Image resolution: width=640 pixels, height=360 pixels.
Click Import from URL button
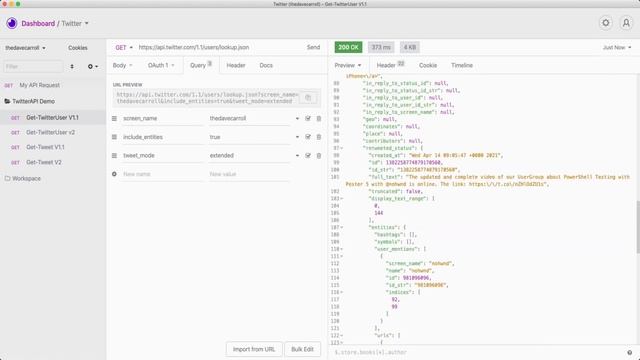254,349
